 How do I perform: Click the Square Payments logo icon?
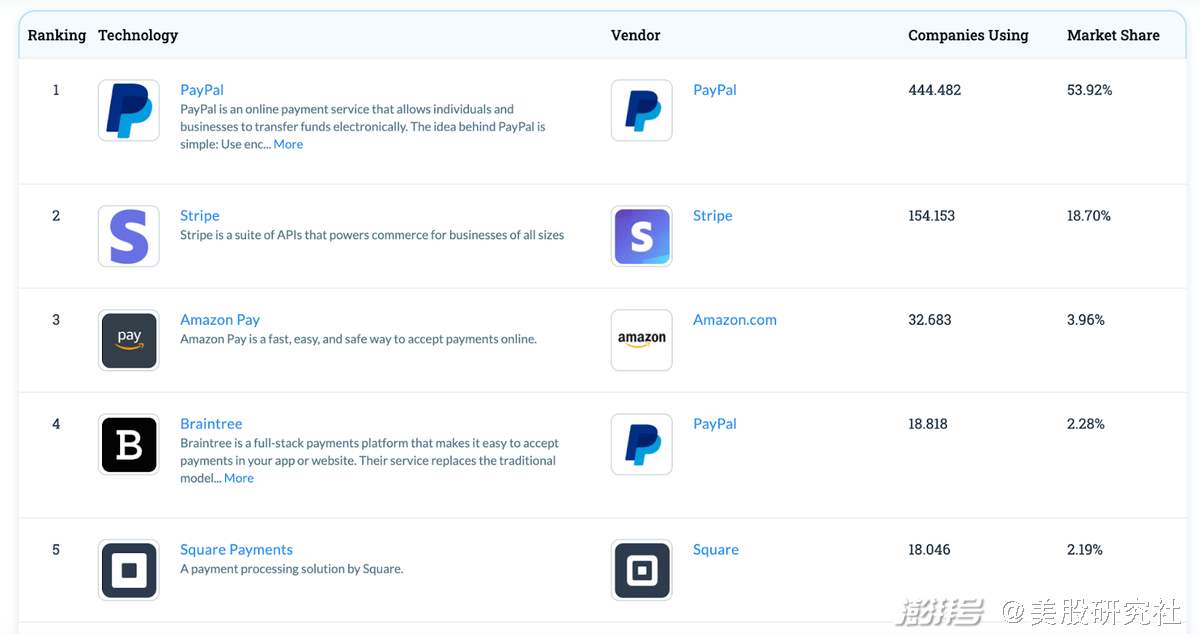tap(129, 570)
